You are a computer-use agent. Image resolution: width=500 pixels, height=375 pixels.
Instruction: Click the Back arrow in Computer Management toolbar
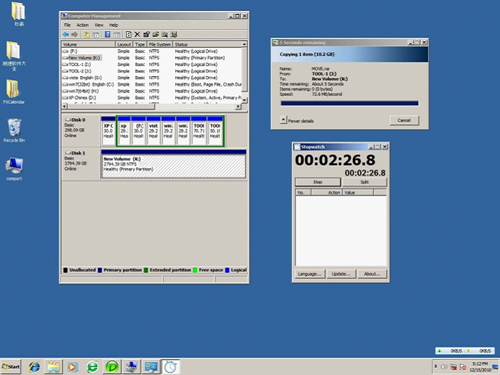coord(66,34)
